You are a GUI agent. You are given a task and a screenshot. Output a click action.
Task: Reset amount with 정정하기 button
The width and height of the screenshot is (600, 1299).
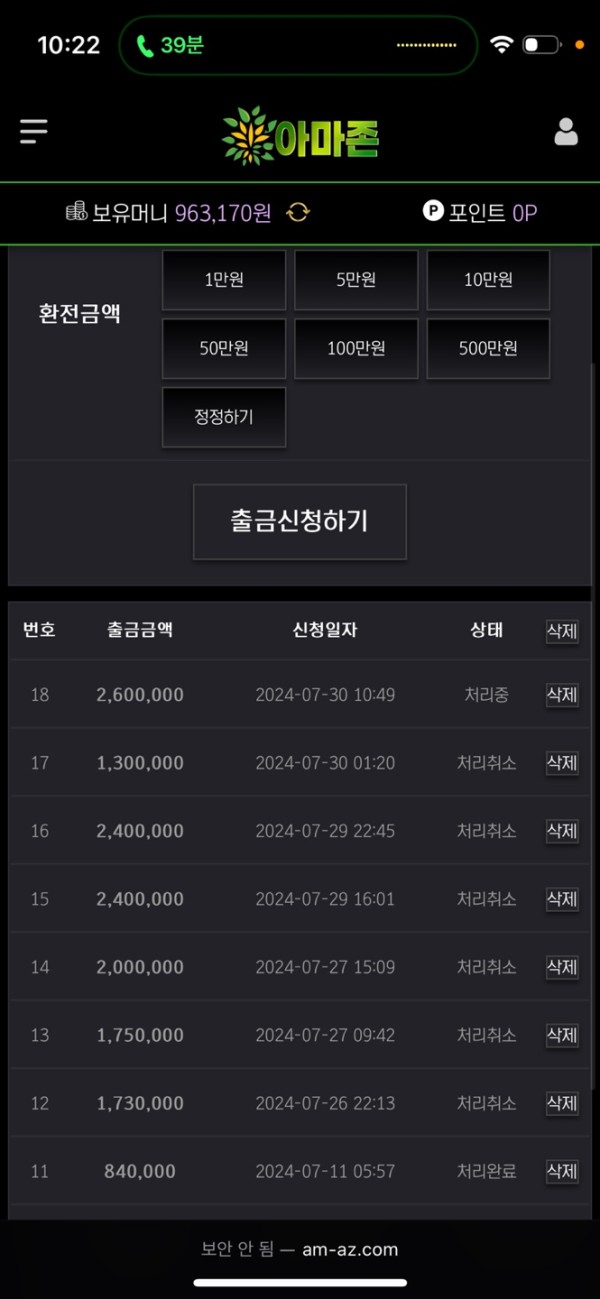pos(224,416)
